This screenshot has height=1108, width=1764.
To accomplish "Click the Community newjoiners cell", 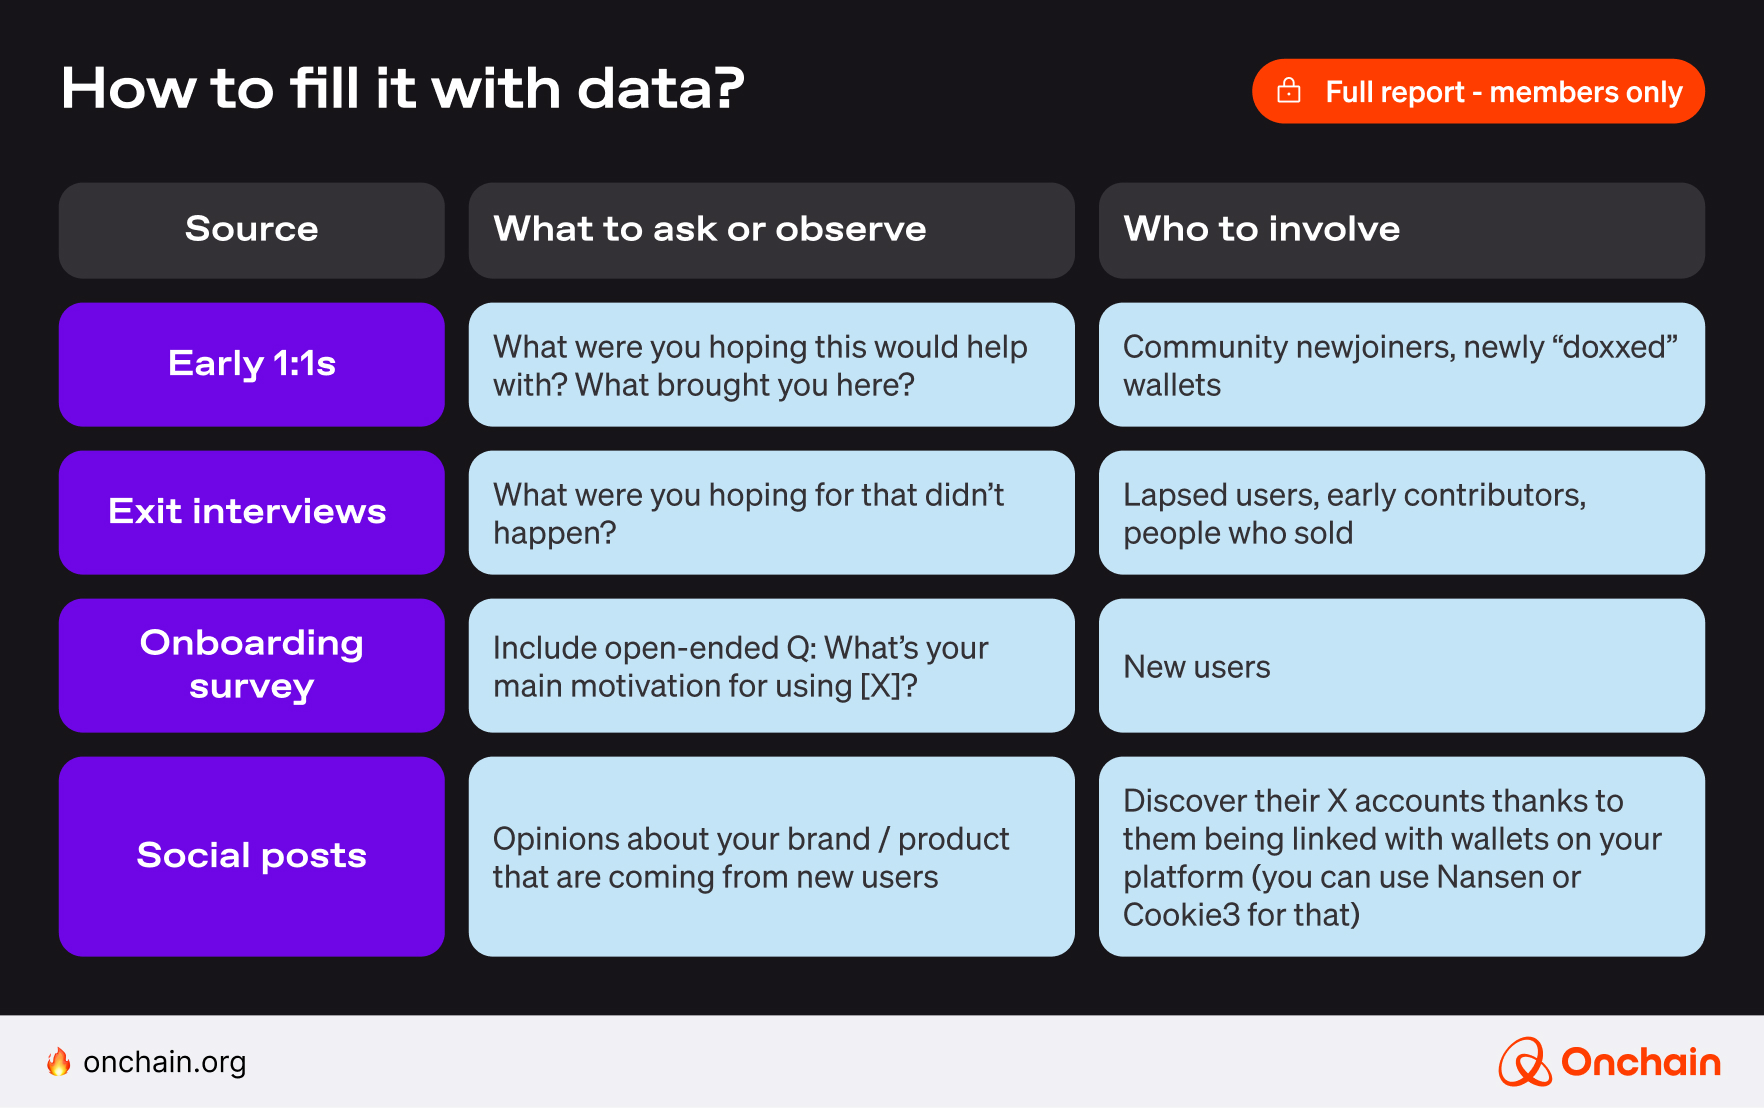I will [1401, 364].
